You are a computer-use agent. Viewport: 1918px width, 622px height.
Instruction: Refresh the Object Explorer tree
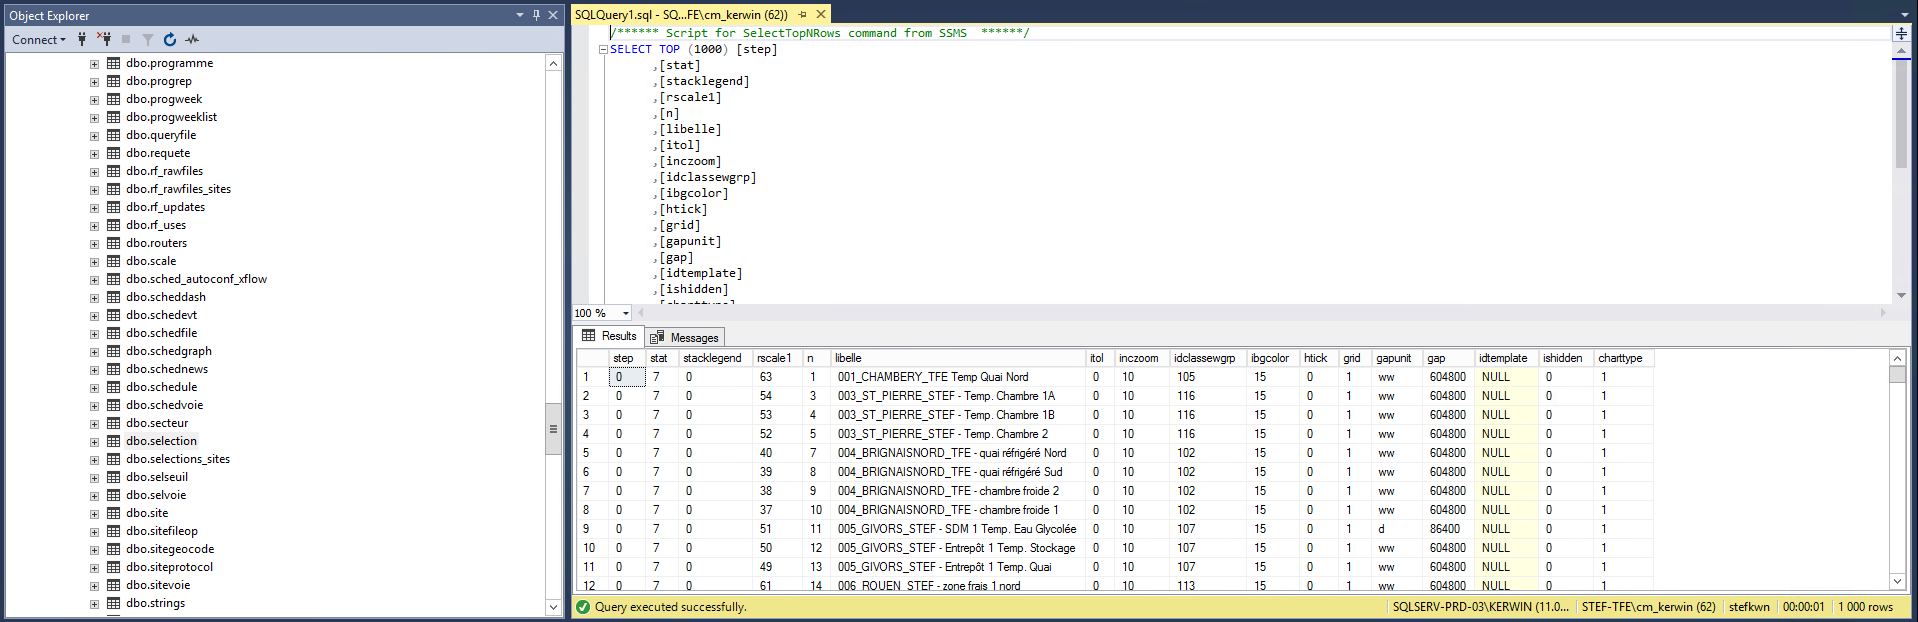click(x=170, y=39)
